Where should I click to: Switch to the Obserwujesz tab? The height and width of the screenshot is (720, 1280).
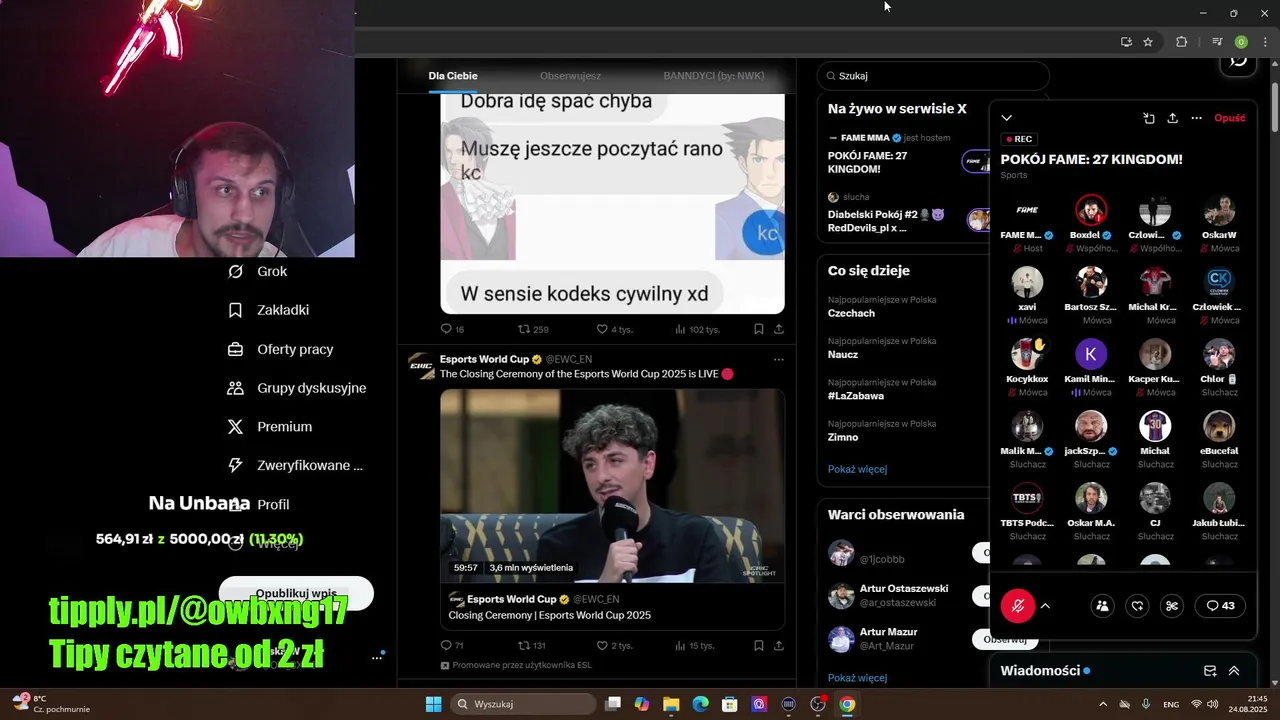click(x=570, y=76)
